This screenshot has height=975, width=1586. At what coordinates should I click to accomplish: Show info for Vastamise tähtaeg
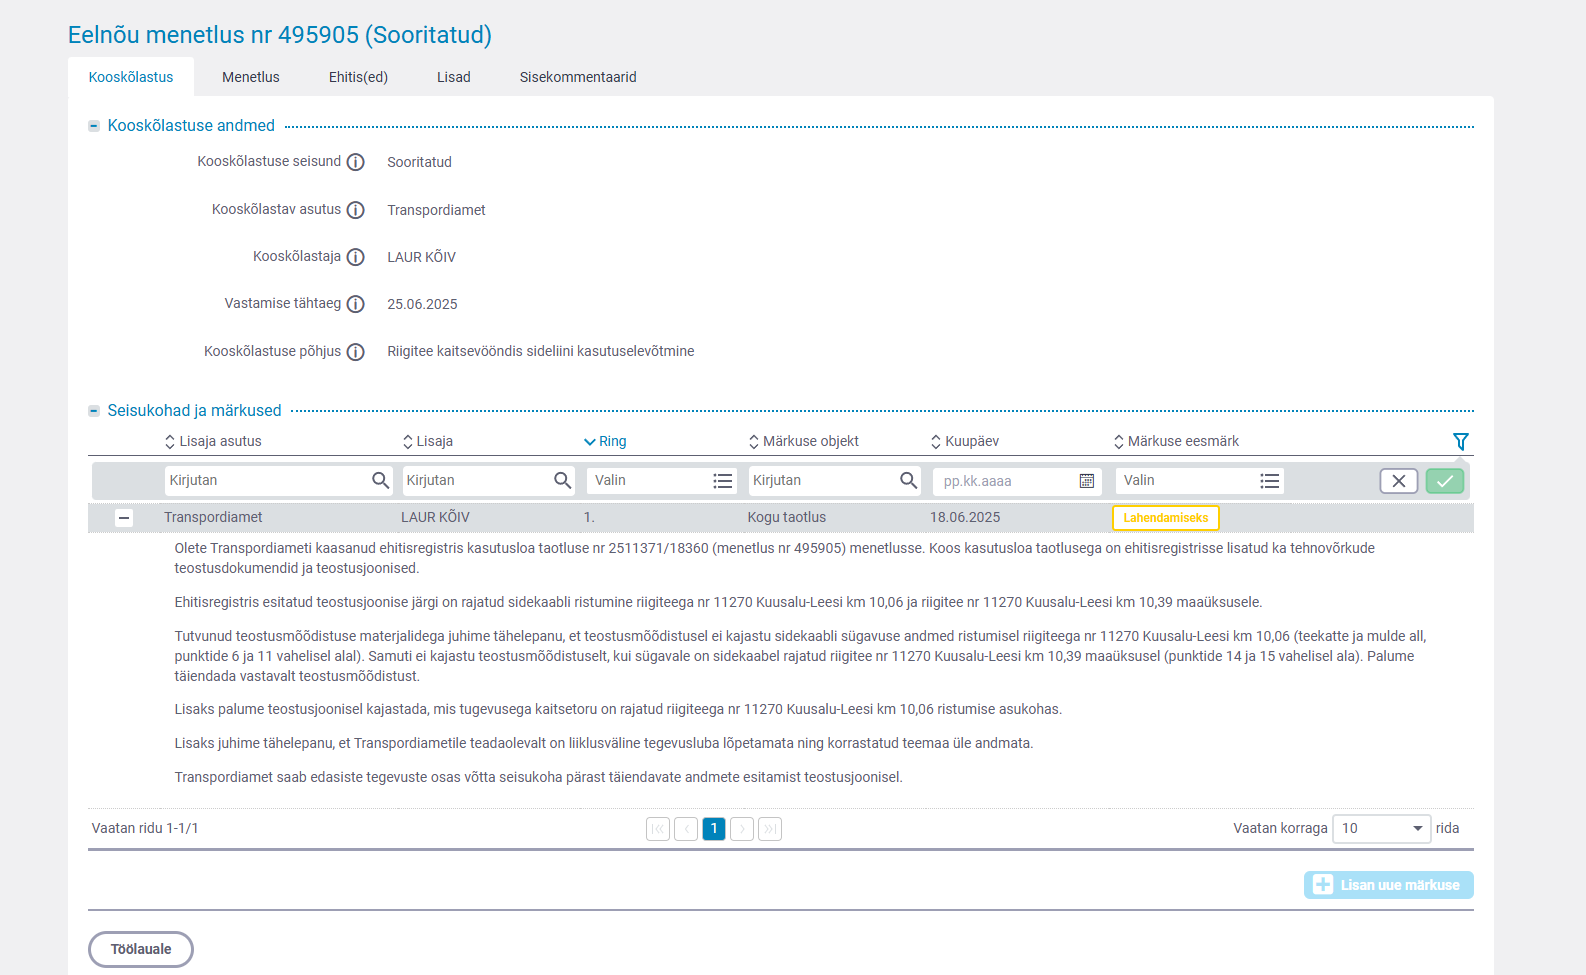(355, 304)
